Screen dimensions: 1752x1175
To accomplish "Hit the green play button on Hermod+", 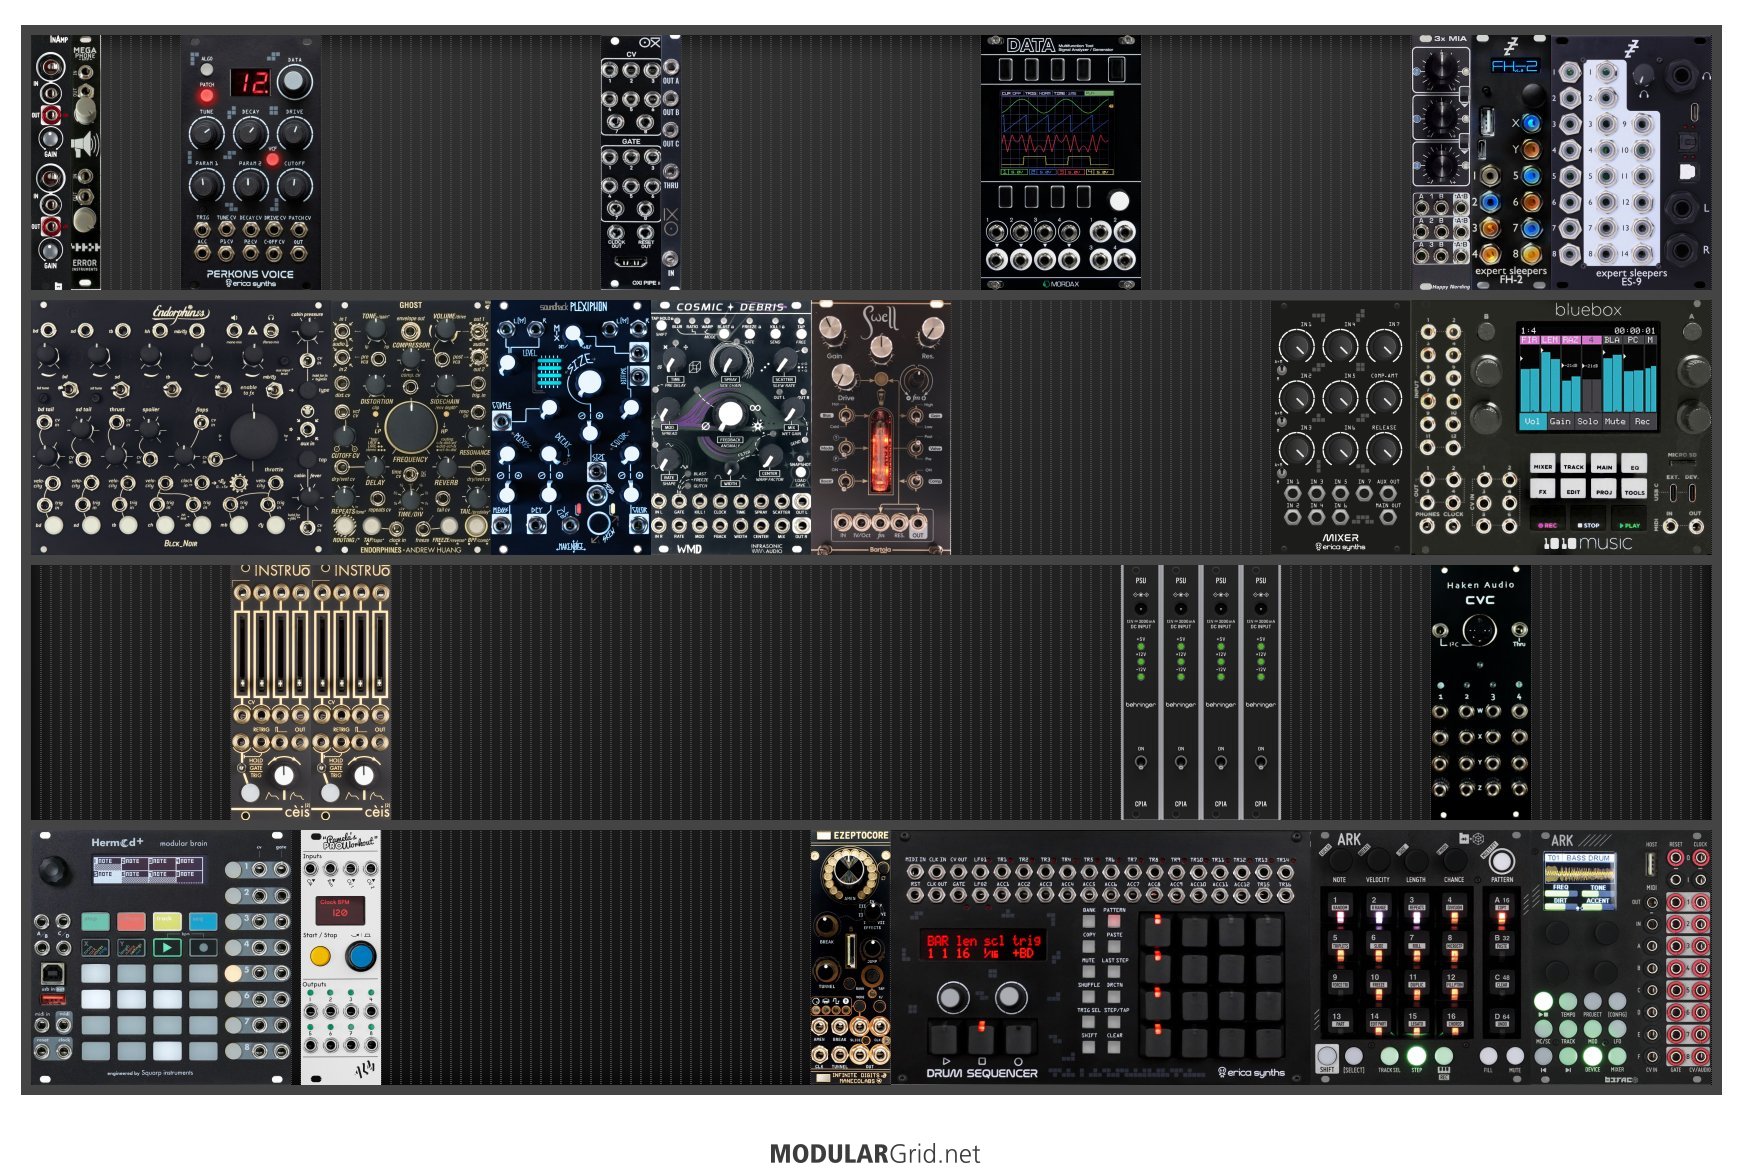I will [x=167, y=947].
